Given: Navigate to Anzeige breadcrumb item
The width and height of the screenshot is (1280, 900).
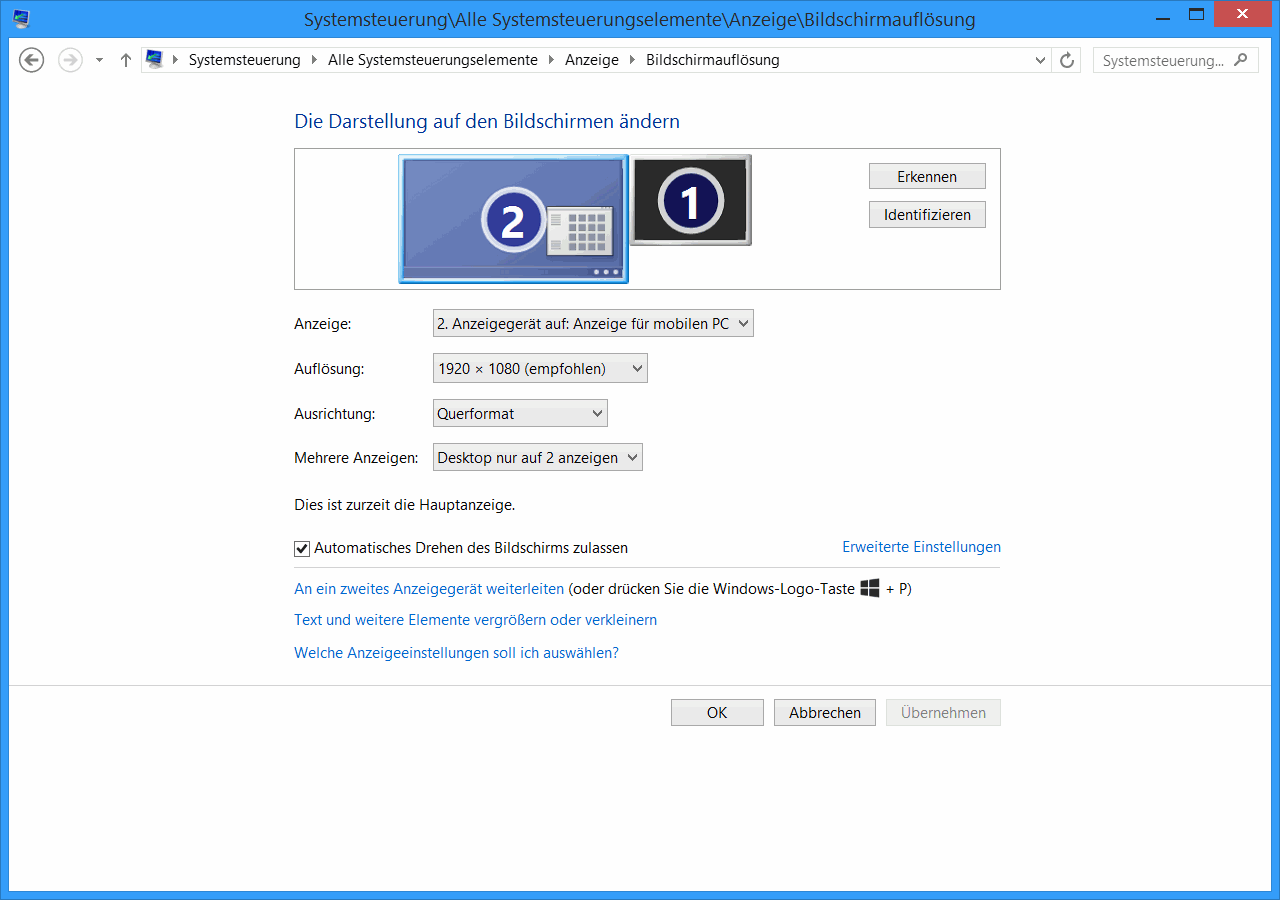Looking at the screenshot, I should pos(591,60).
